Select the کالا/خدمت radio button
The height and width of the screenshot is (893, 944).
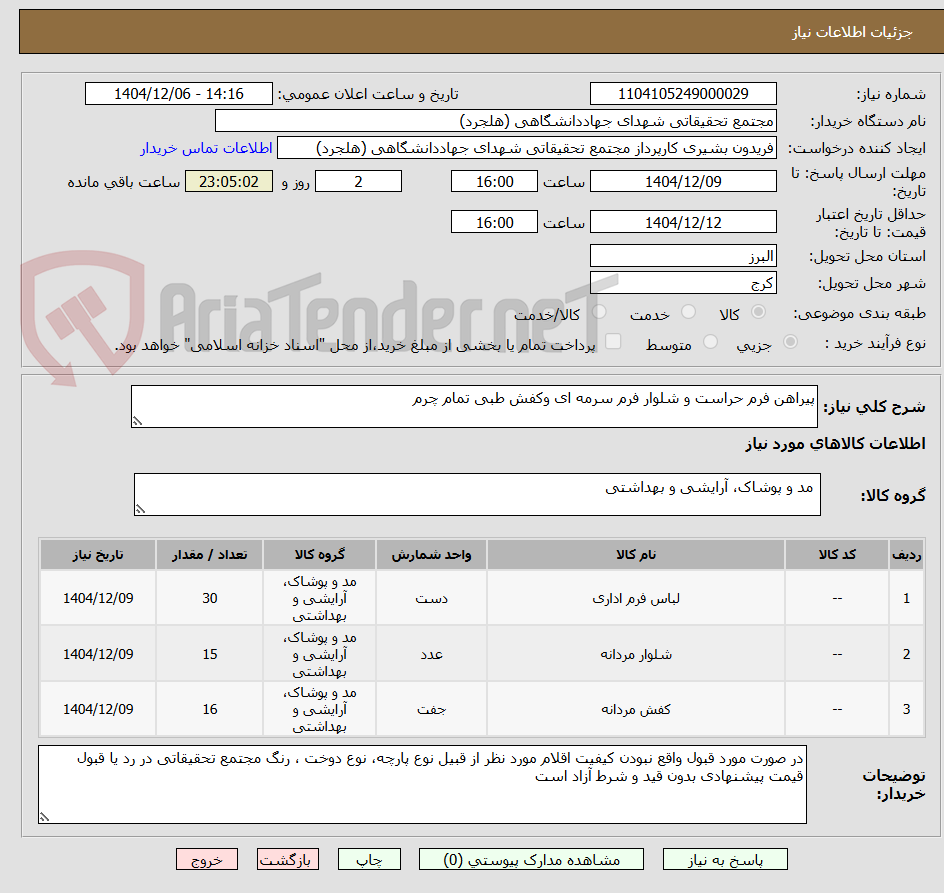599,312
